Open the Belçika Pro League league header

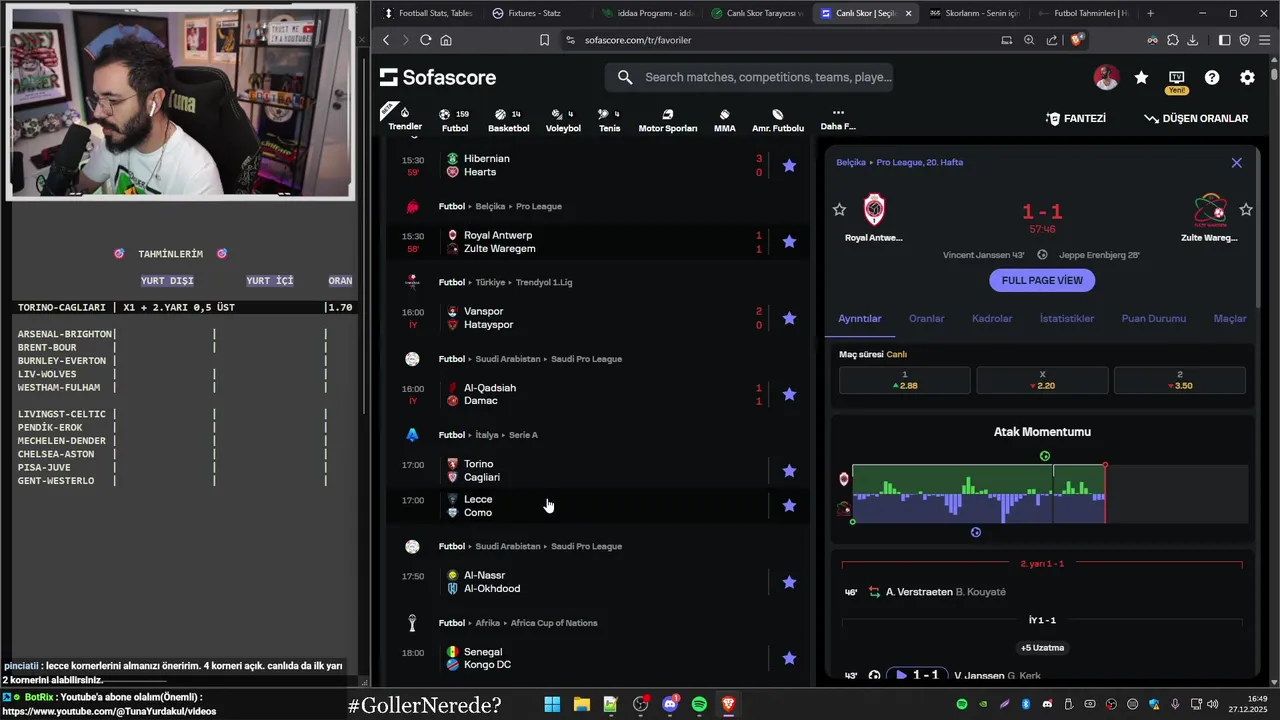[500, 206]
